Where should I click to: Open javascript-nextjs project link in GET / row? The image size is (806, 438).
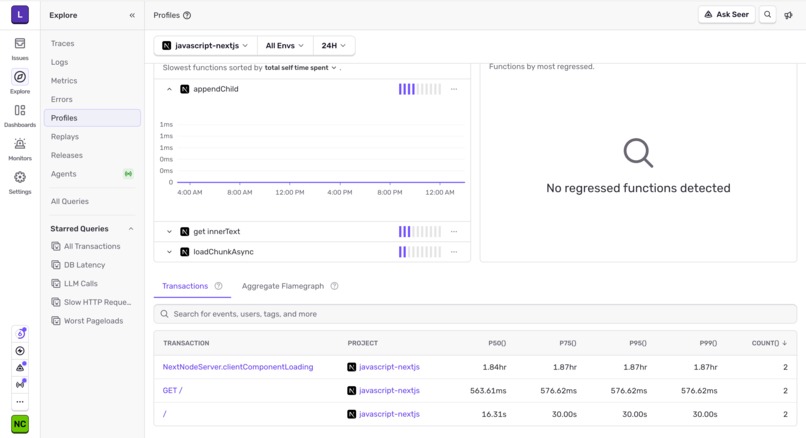point(389,391)
